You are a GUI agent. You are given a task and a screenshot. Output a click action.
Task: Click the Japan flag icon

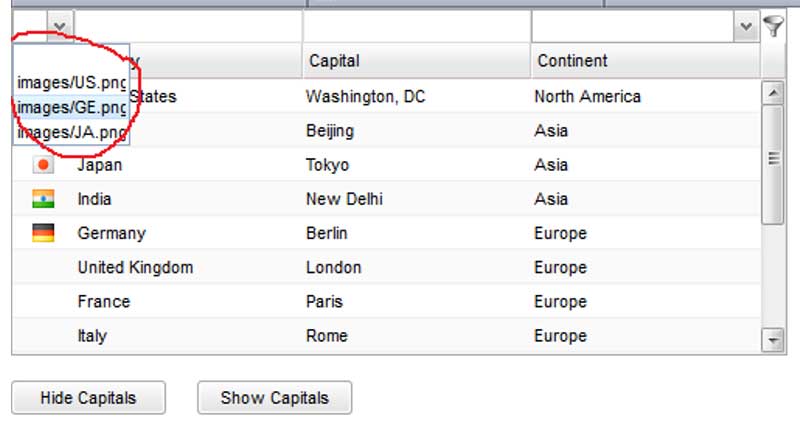click(x=43, y=165)
